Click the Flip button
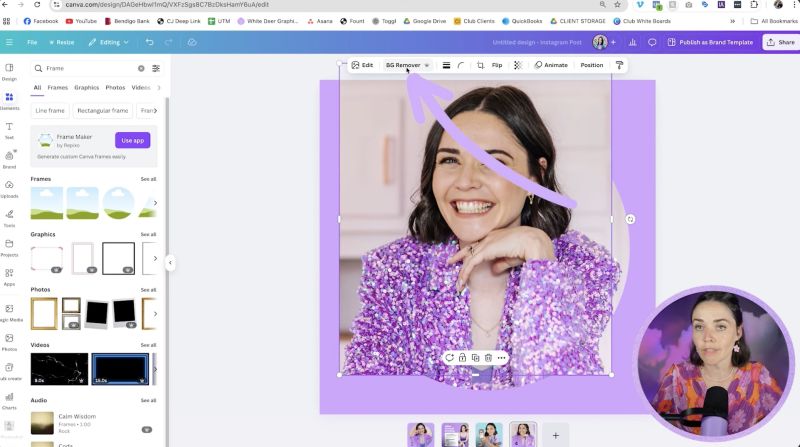800x447 pixels. pyautogui.click(x=497, y=65)
